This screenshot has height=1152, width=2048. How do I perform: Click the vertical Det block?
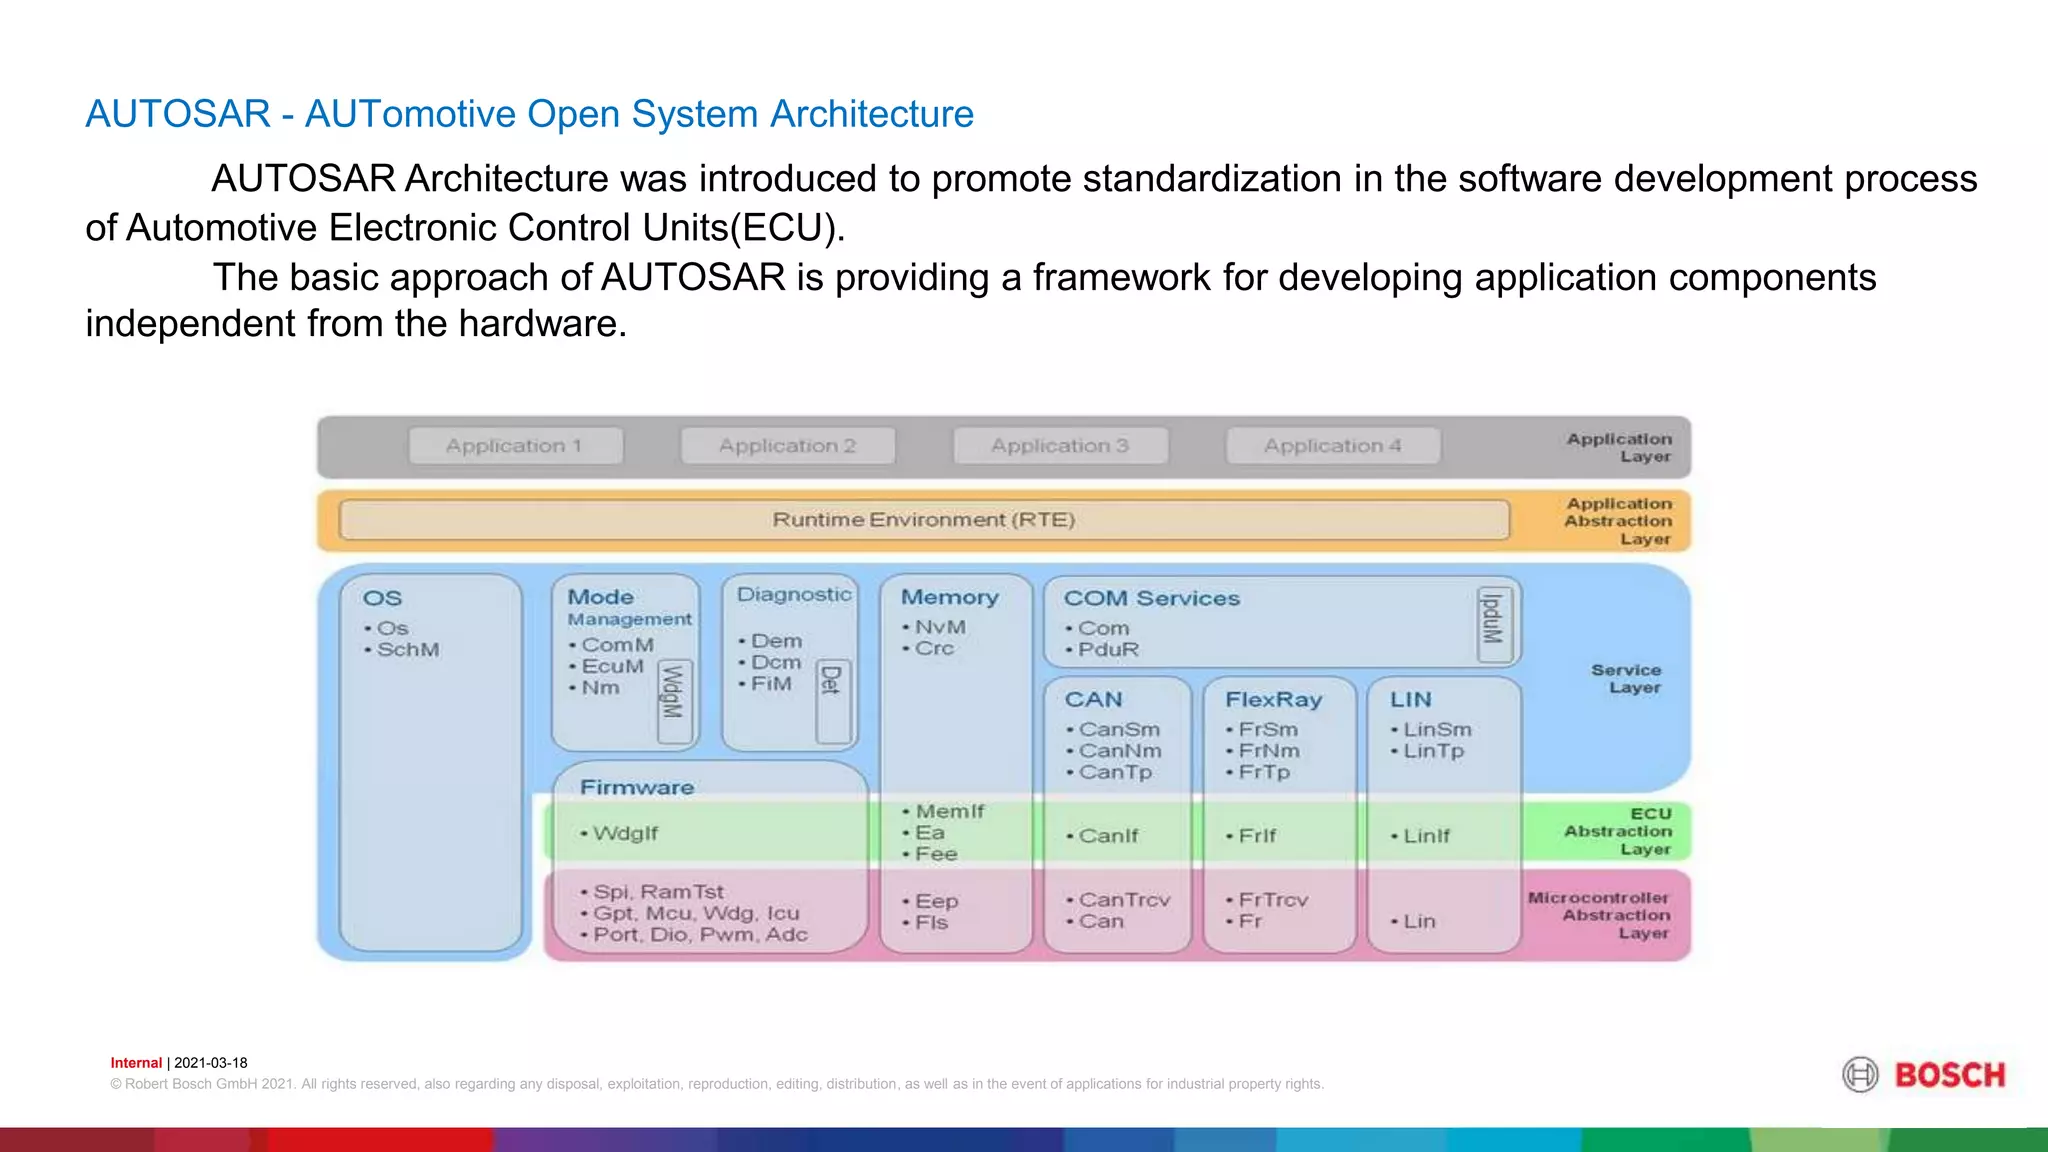[x=832, y=700]
